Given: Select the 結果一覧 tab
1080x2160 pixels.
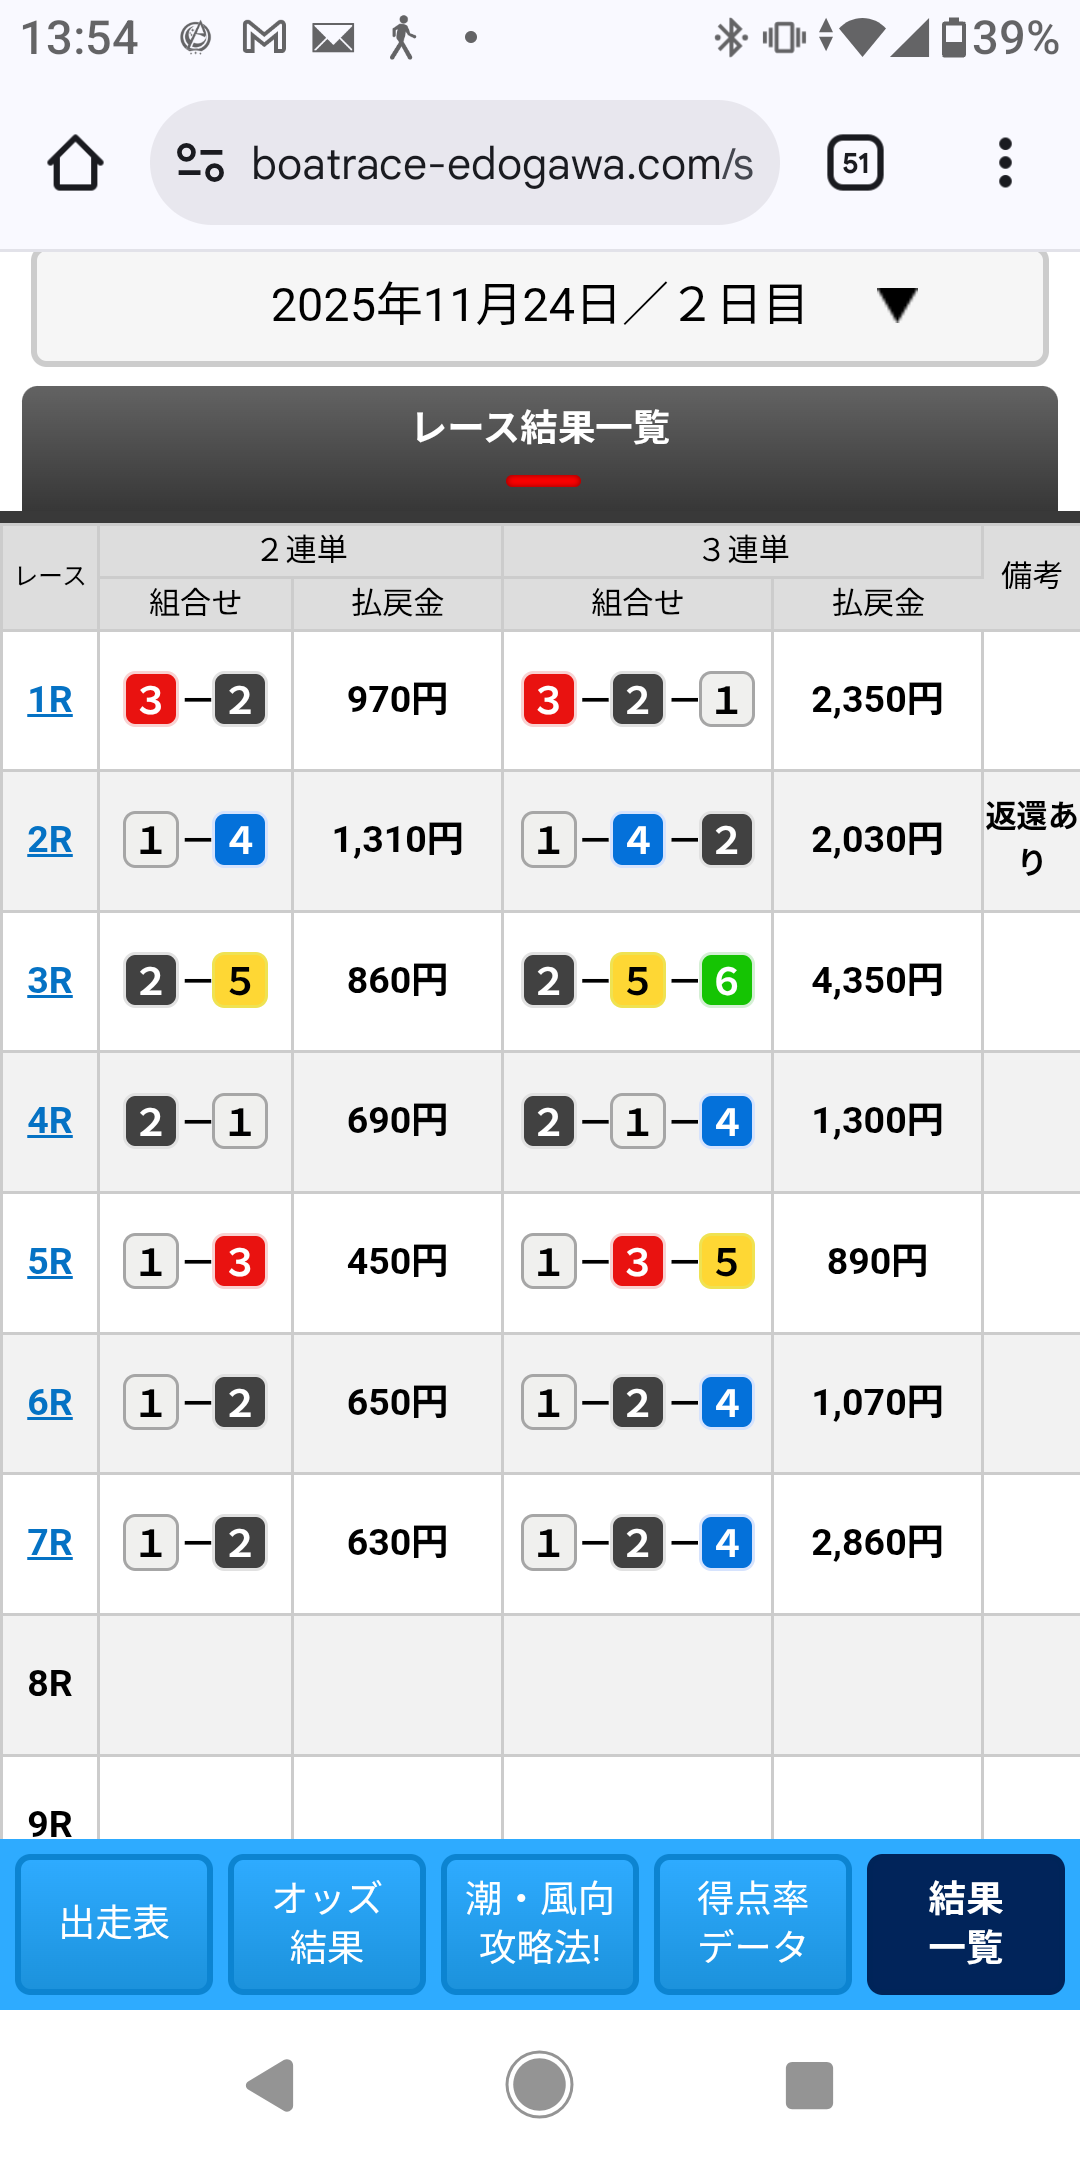Looking at the screenshot, I should click(965, 1923).
